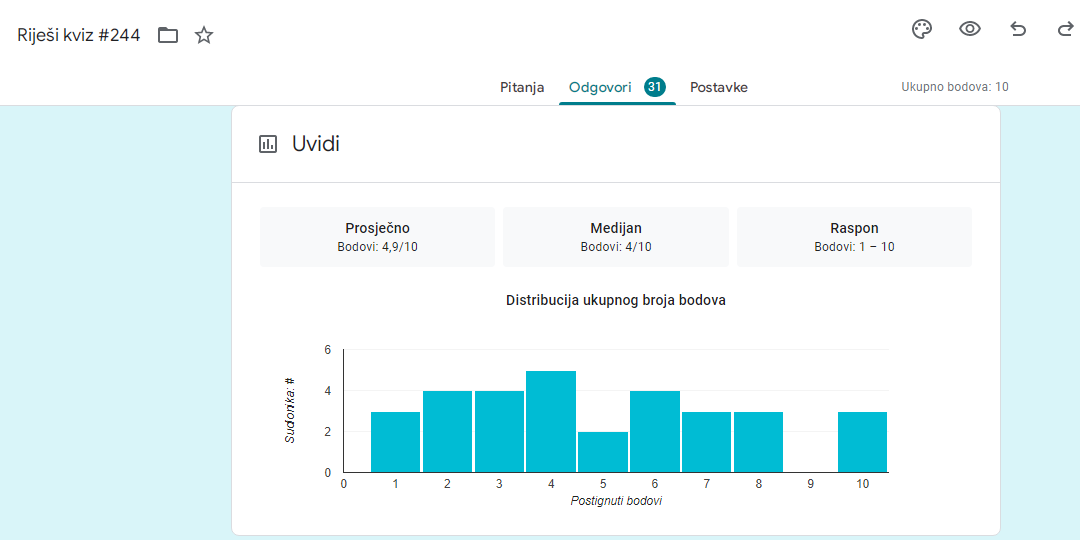Click the histogram bar for score 10
The height and width of the screenshot is (540, 1080).
tap(862, 442)
